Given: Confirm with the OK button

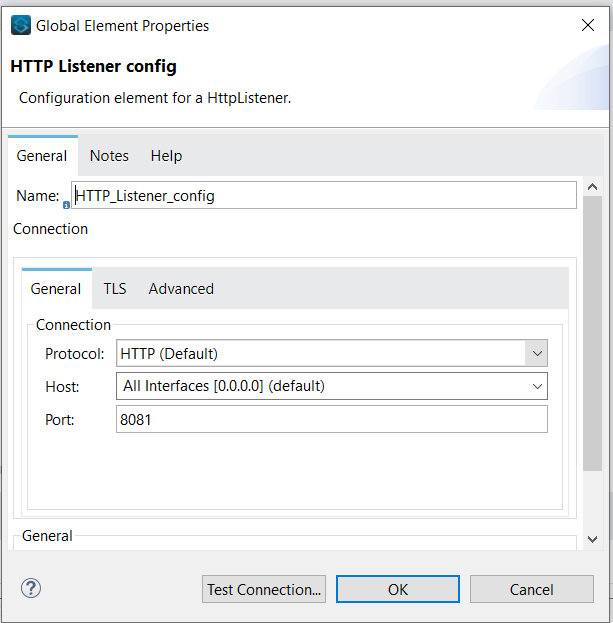Looking at the screenshot, I should coord(398,590).
